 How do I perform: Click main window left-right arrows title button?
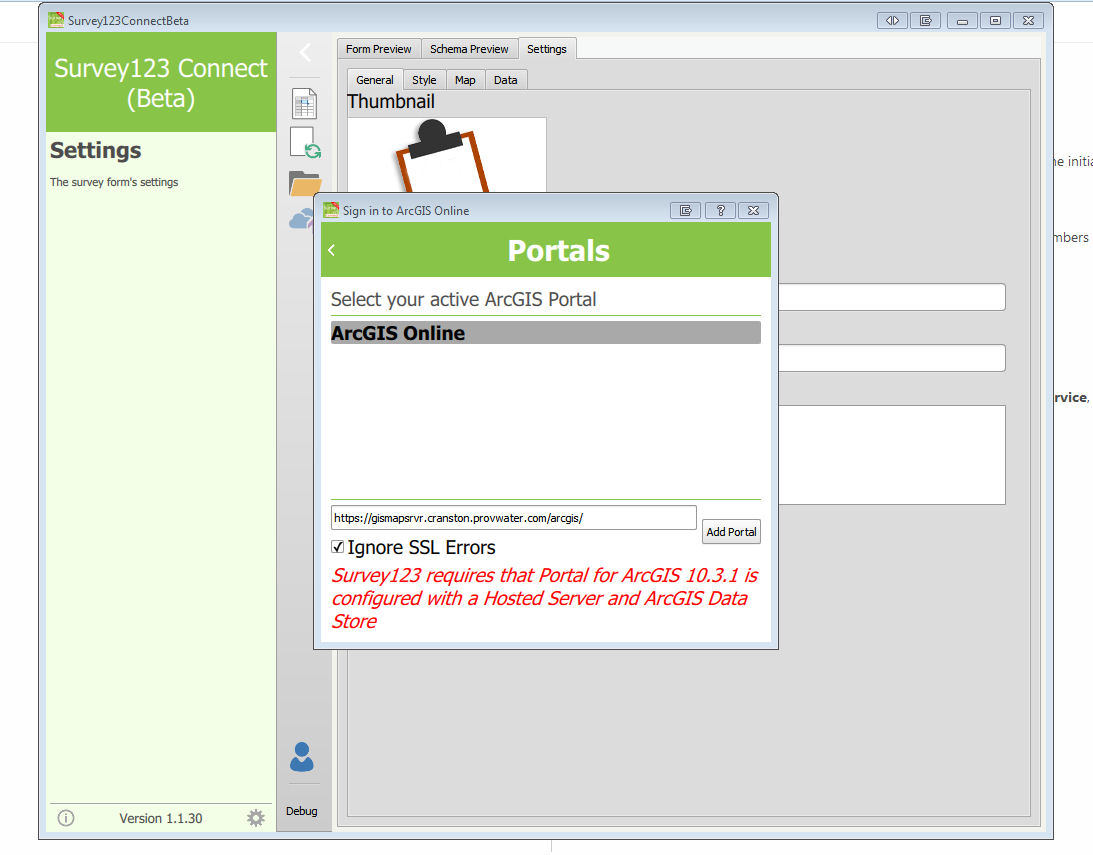[x=892, y=20]
